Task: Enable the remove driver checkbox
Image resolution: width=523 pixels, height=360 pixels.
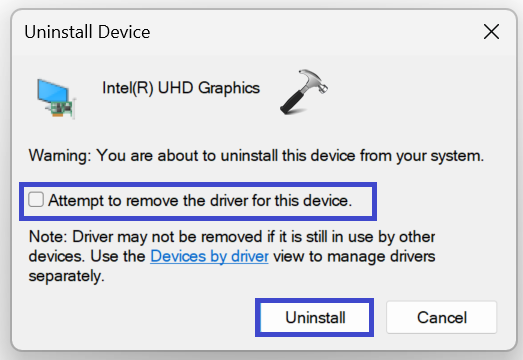Action: [36, 200]
